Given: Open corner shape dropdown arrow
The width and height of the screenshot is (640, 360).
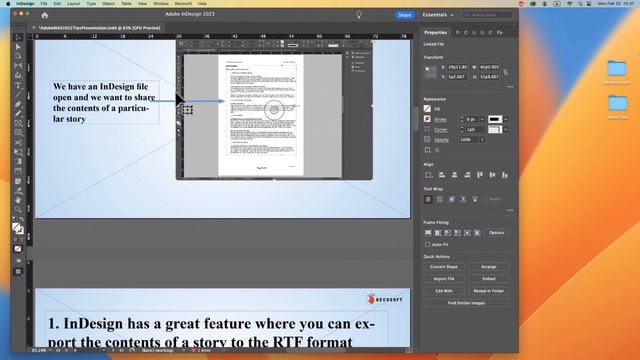Looking at the screenshot, I should coord(506,129).
